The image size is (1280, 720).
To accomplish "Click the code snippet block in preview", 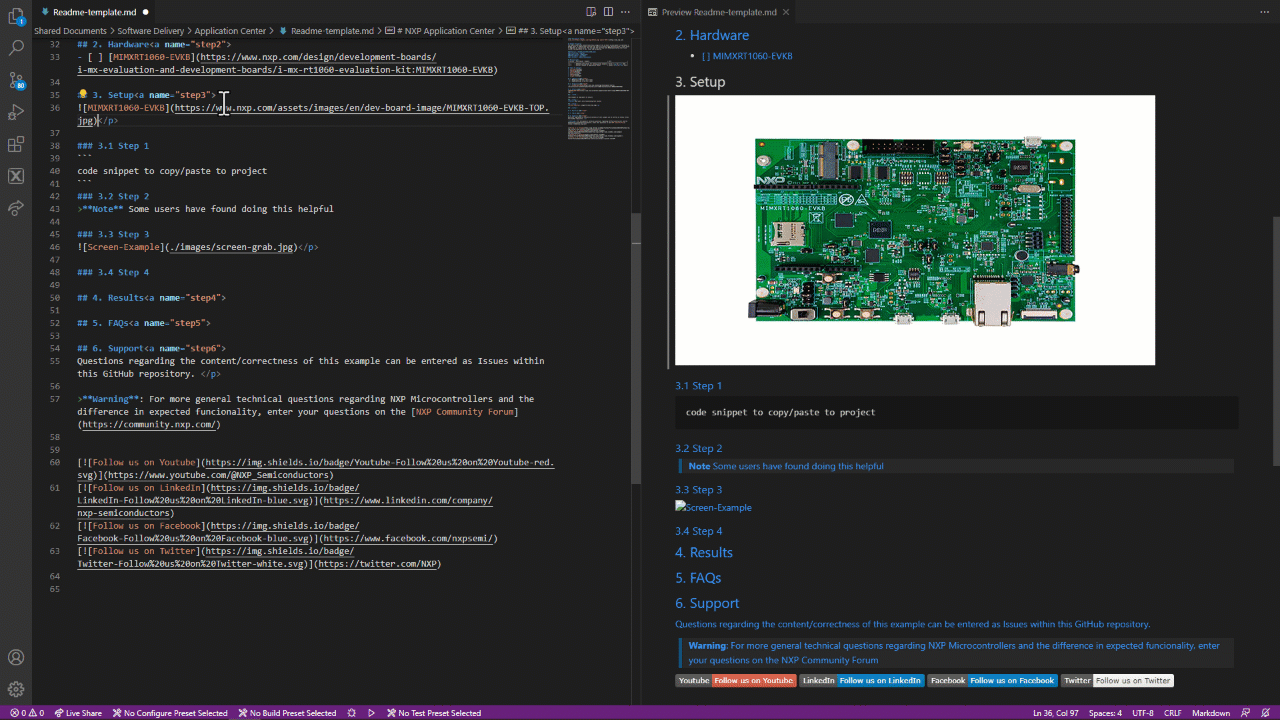I will pyautogui.click(x=956, y=412).
